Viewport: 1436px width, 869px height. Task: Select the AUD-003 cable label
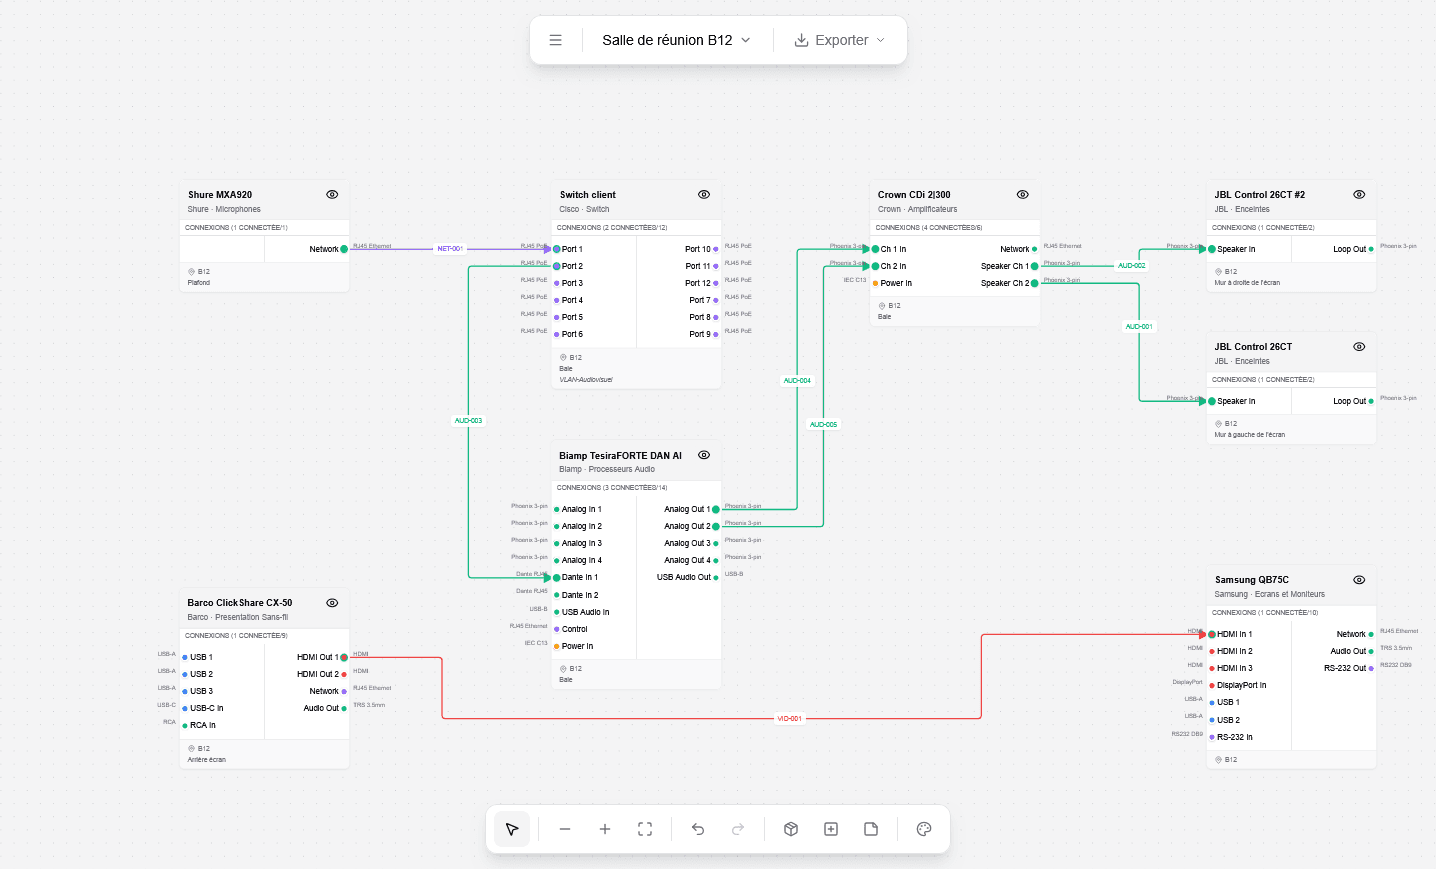(x=468, y=421)
